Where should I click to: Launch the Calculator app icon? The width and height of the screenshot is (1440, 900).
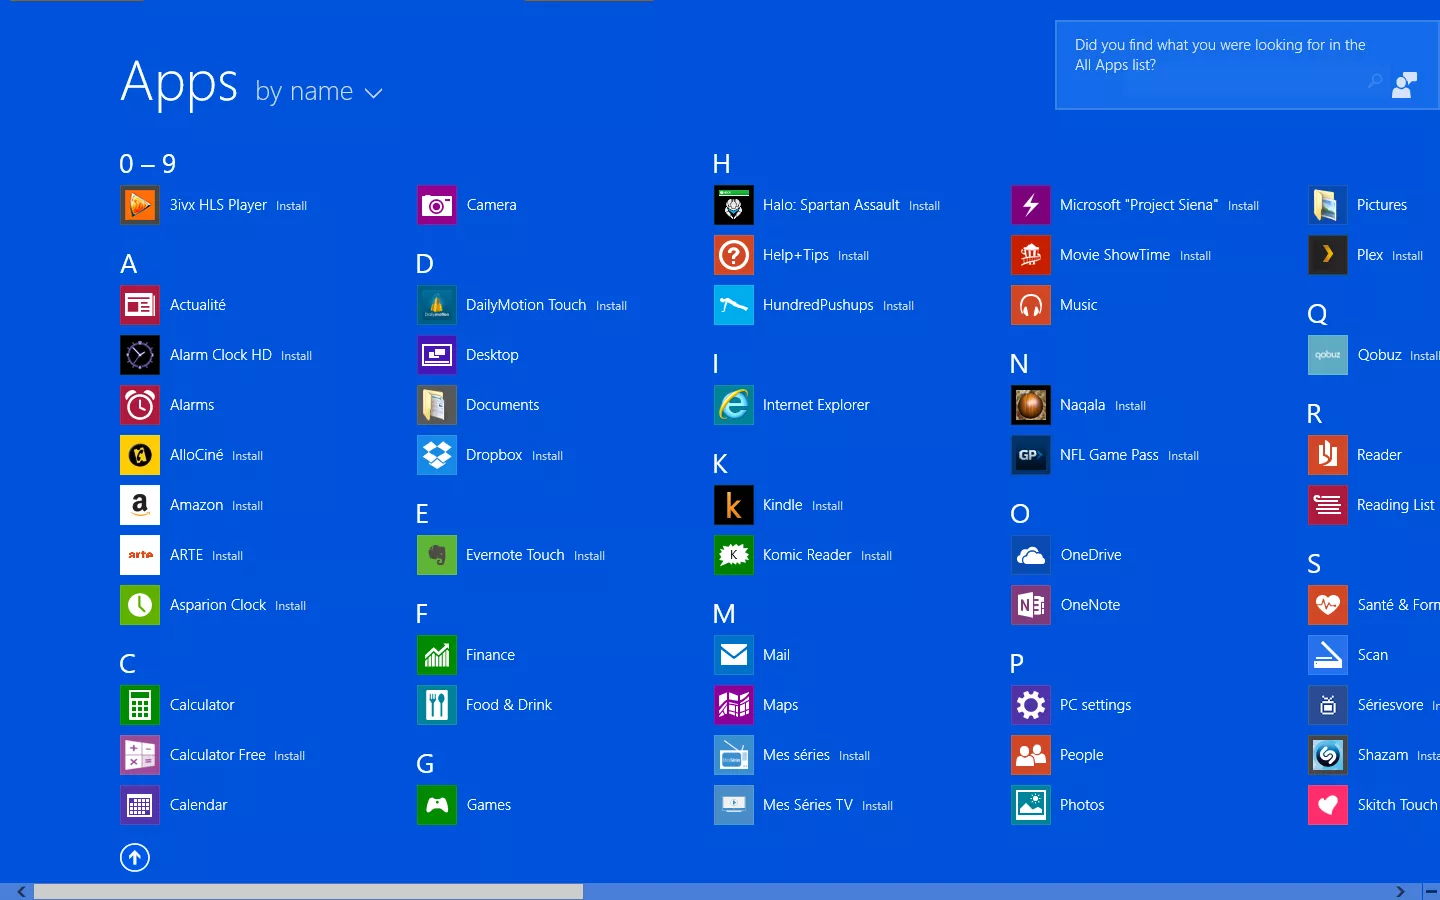pos(140,705)
